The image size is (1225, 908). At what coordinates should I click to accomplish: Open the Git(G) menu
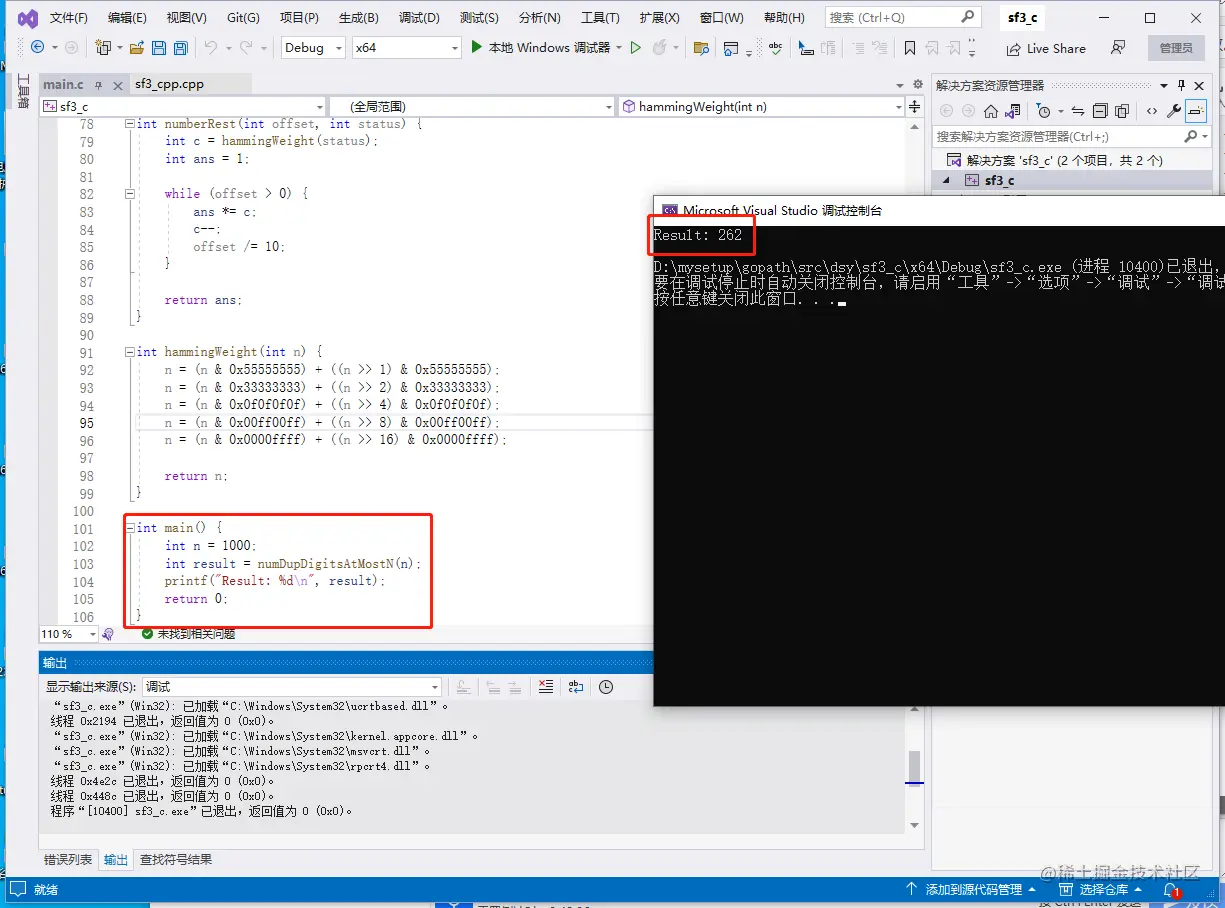(x=243, y=18)
